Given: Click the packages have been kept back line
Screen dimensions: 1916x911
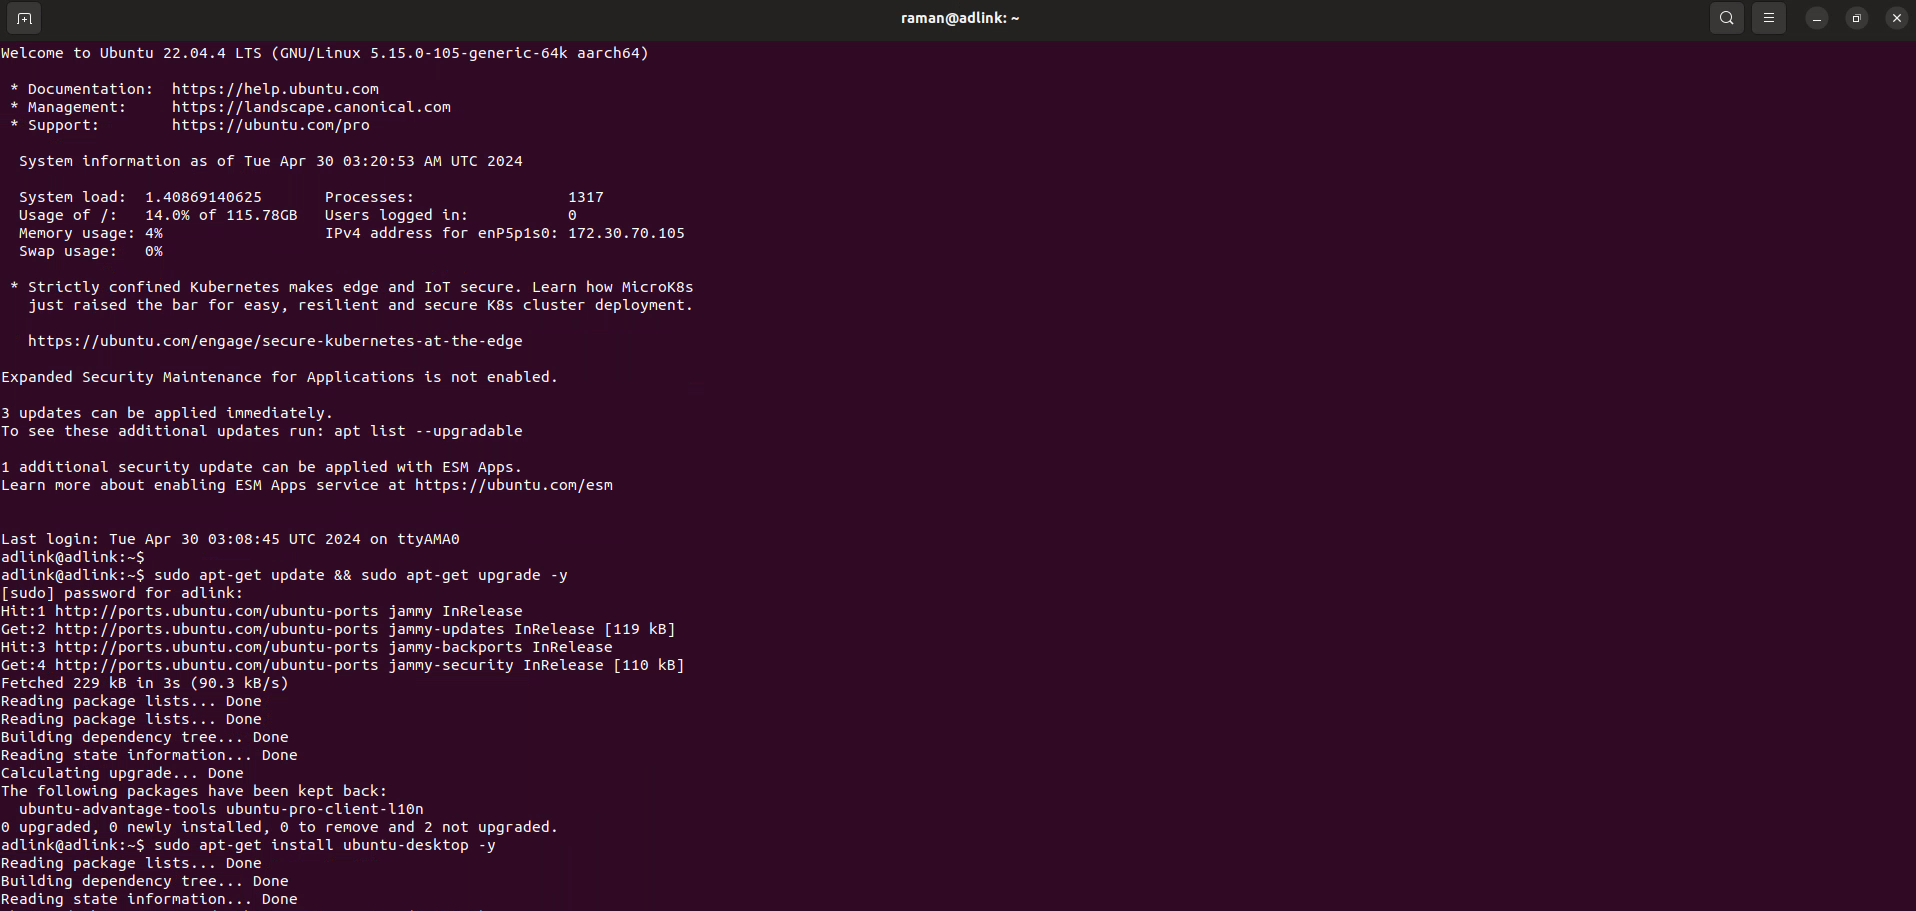Looking at the screenshot, I should [194, 791].
